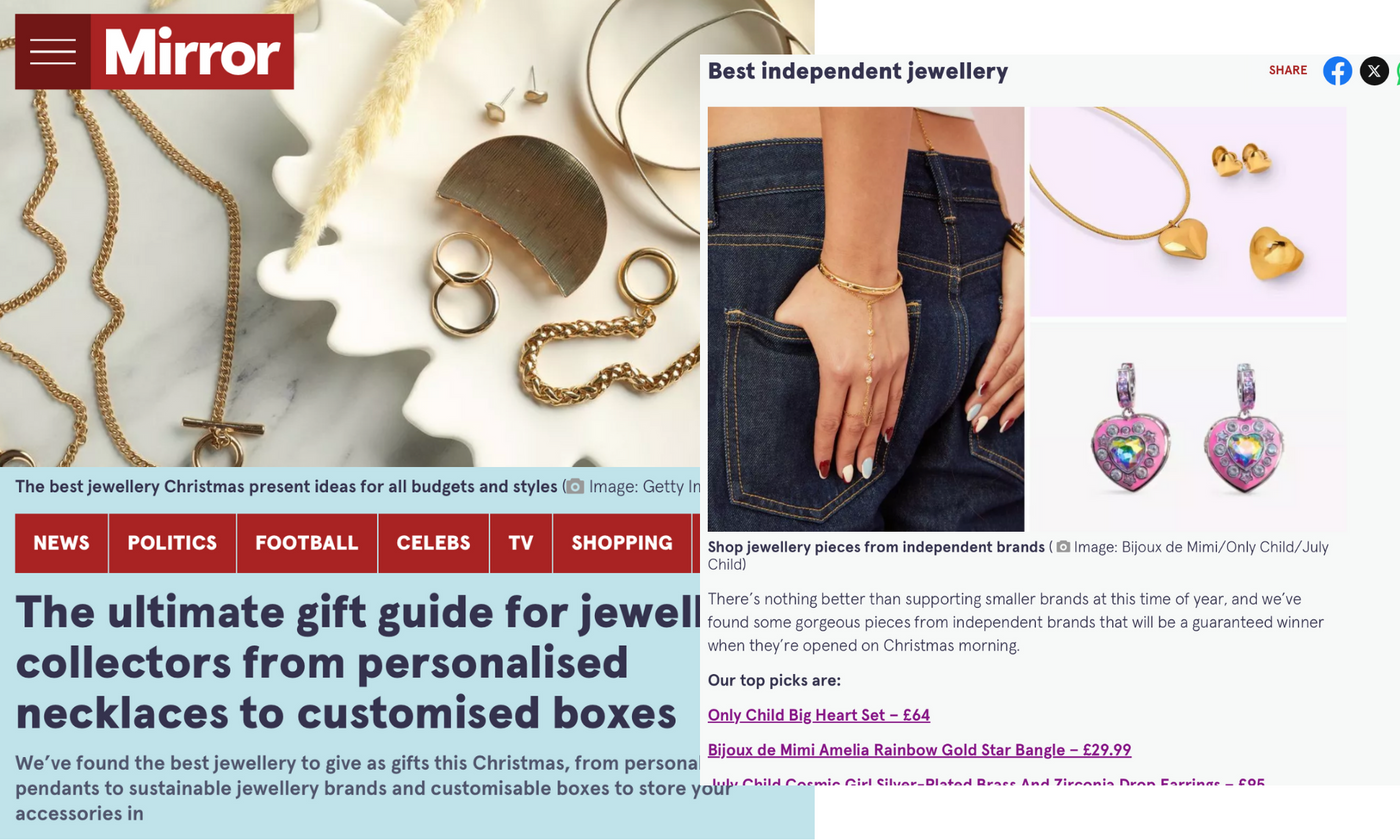1400x840 pixels.
Task: Open July Child Cosmic Girl Earrings link
Action: [x=986, y=781]
